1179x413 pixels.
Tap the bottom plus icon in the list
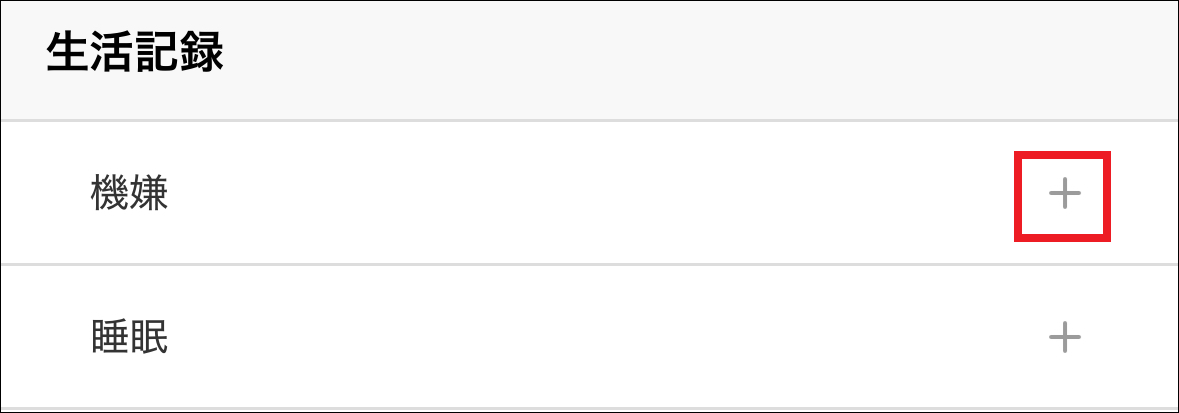pos(1064,337)
